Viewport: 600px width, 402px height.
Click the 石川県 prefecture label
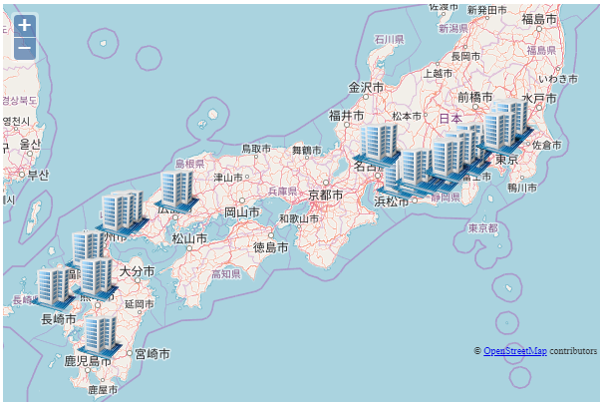[x=389, y=39]
